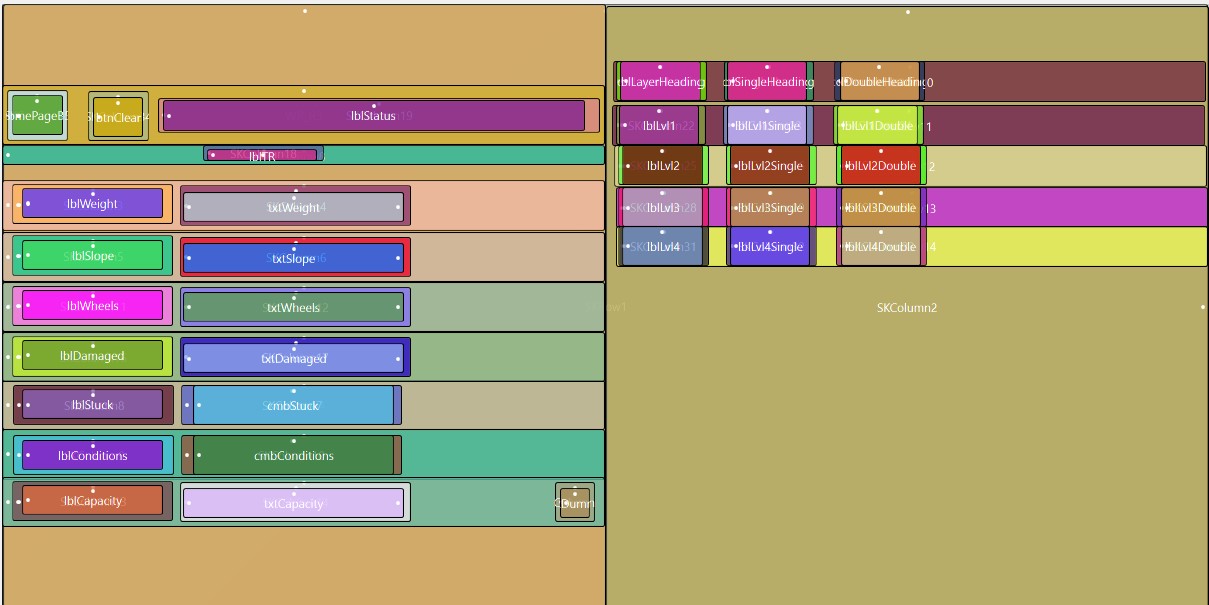Viewport: 1209px width, 605px height.
Task: Select the lblLvl4Single label
Action: (x=769, y=247)
